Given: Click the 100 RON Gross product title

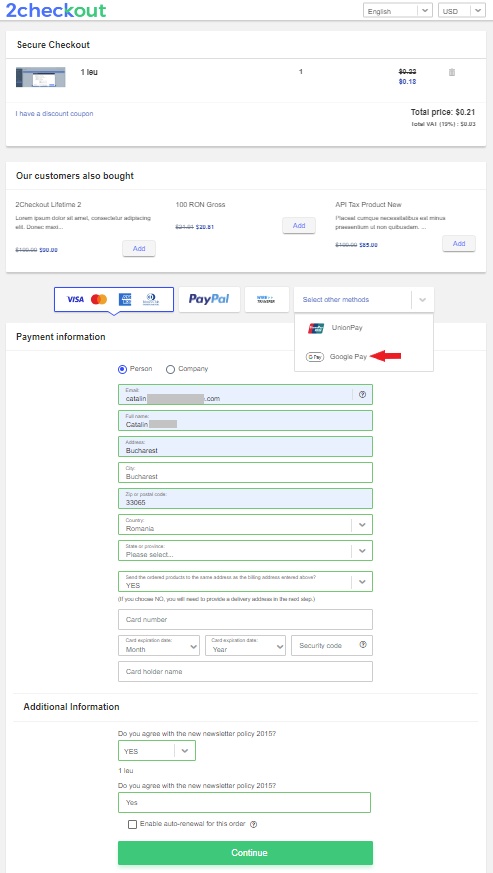Looking at the screenshot, I should point(201,204).
